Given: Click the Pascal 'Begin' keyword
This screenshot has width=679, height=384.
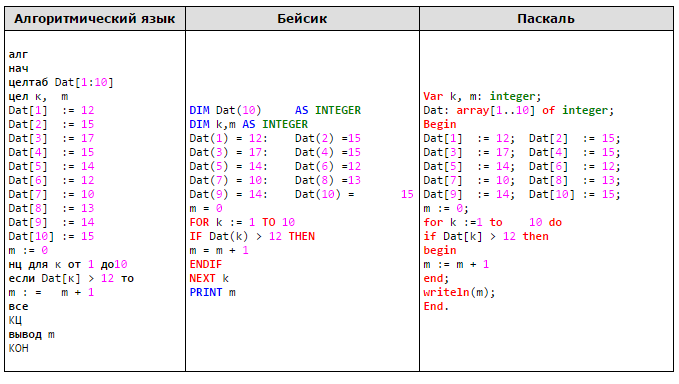Looking at the screenshot, I should pos(440,124).
